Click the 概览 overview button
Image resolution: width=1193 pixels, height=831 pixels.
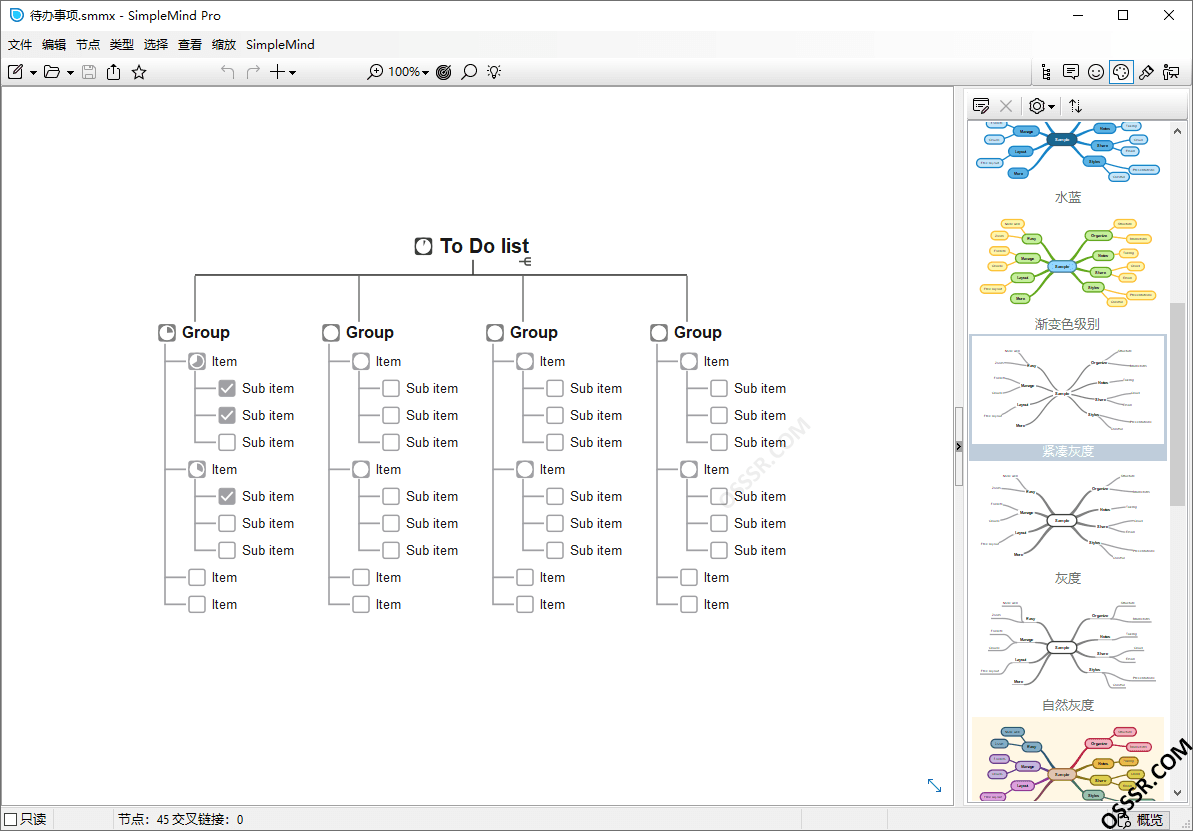tap(1139, 820)
